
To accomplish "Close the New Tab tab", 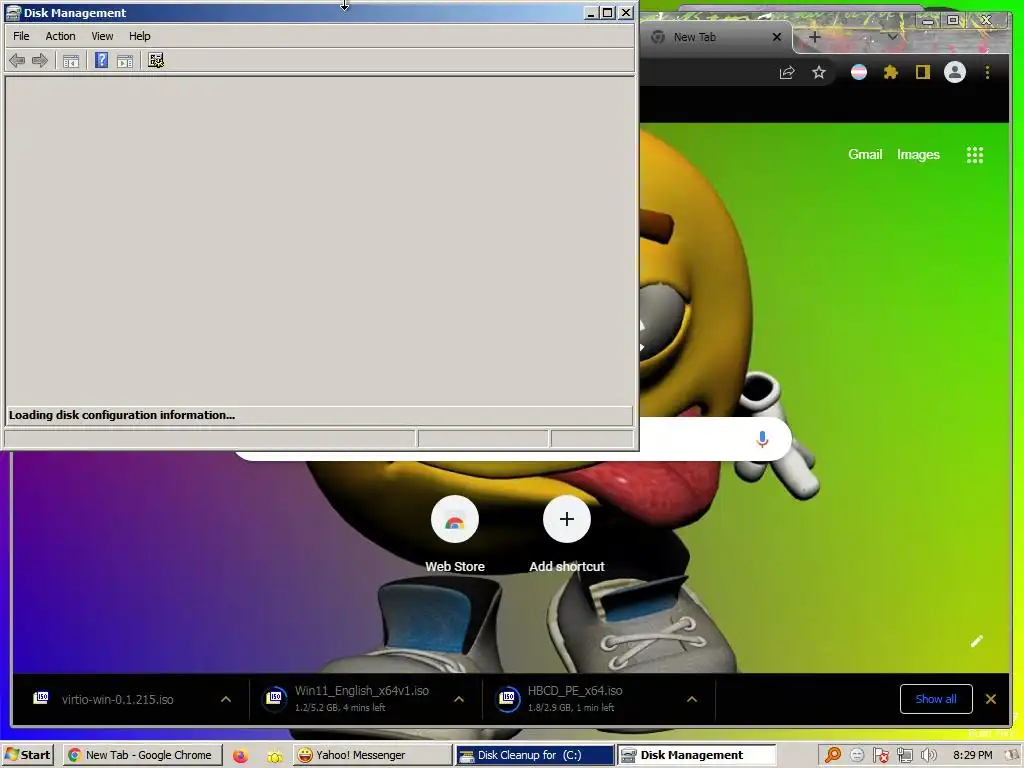I will pos(777,37).
